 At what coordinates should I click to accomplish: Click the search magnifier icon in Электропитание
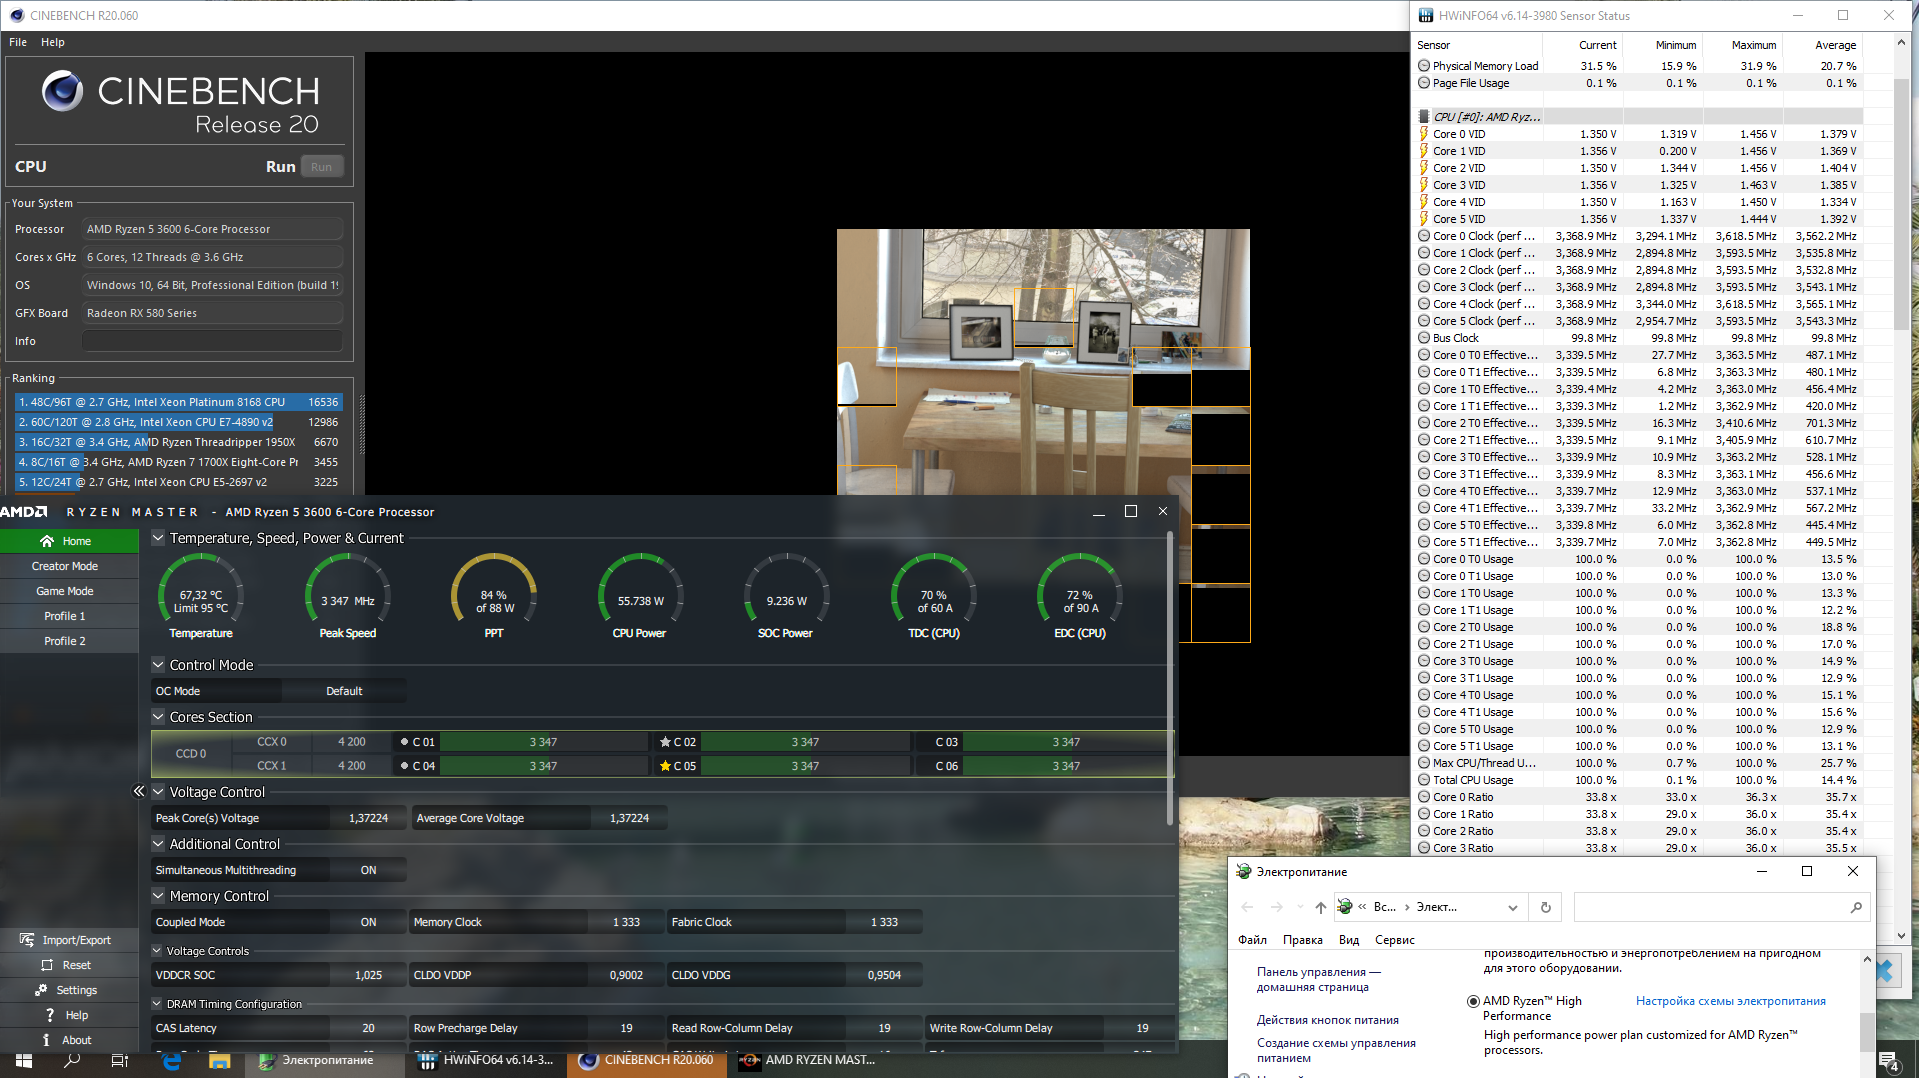click(x=1856, y=907)
